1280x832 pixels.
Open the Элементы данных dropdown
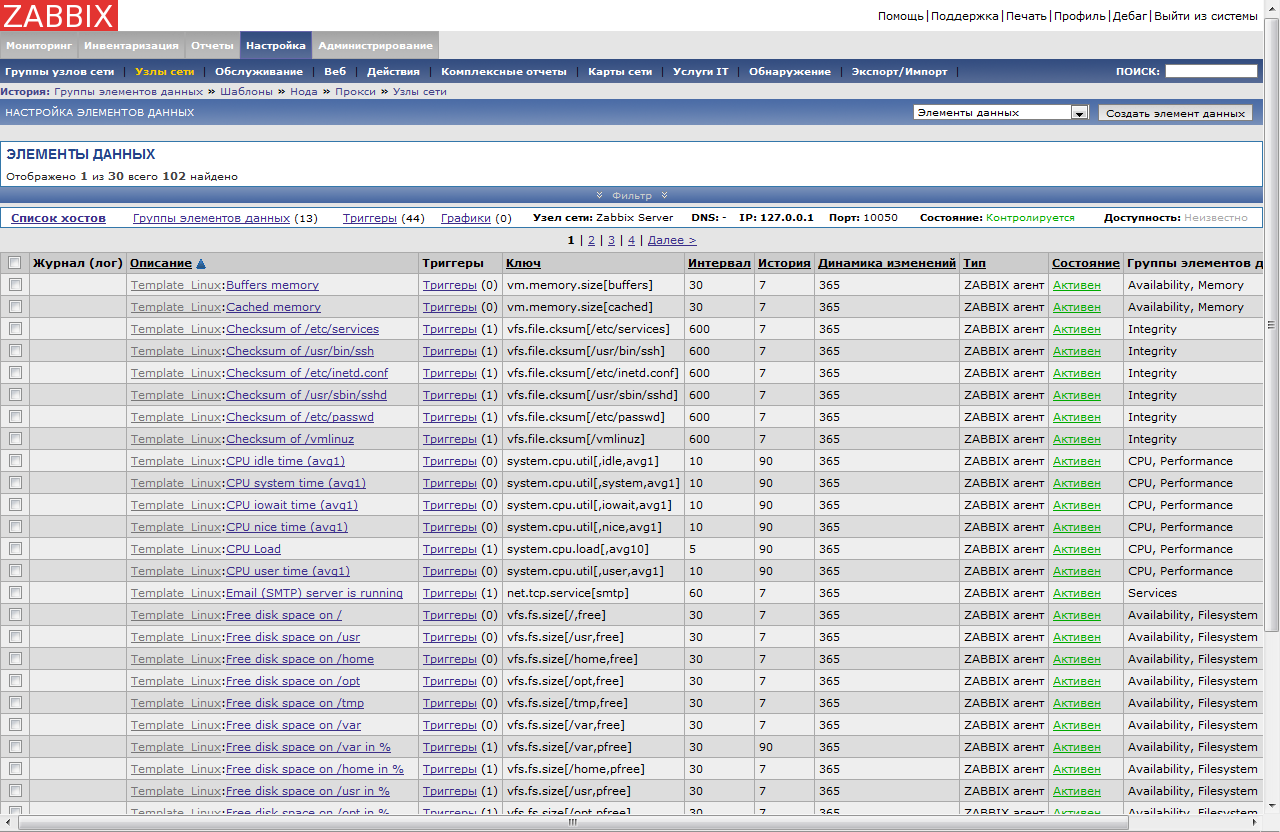[1000, 113]
